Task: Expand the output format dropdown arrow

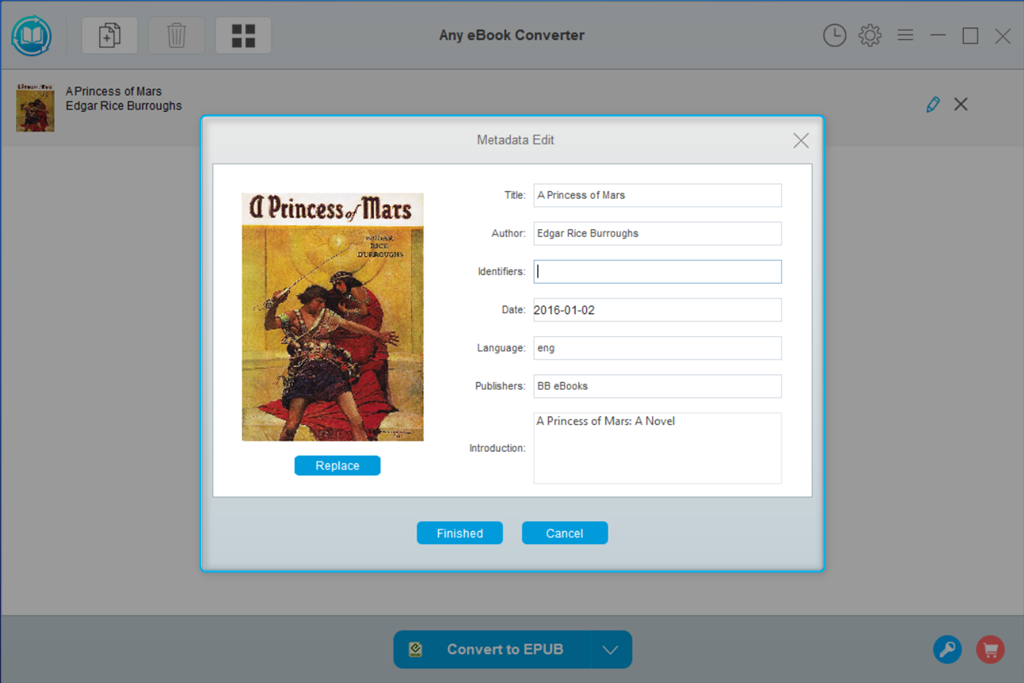Action: coord(611,649)
